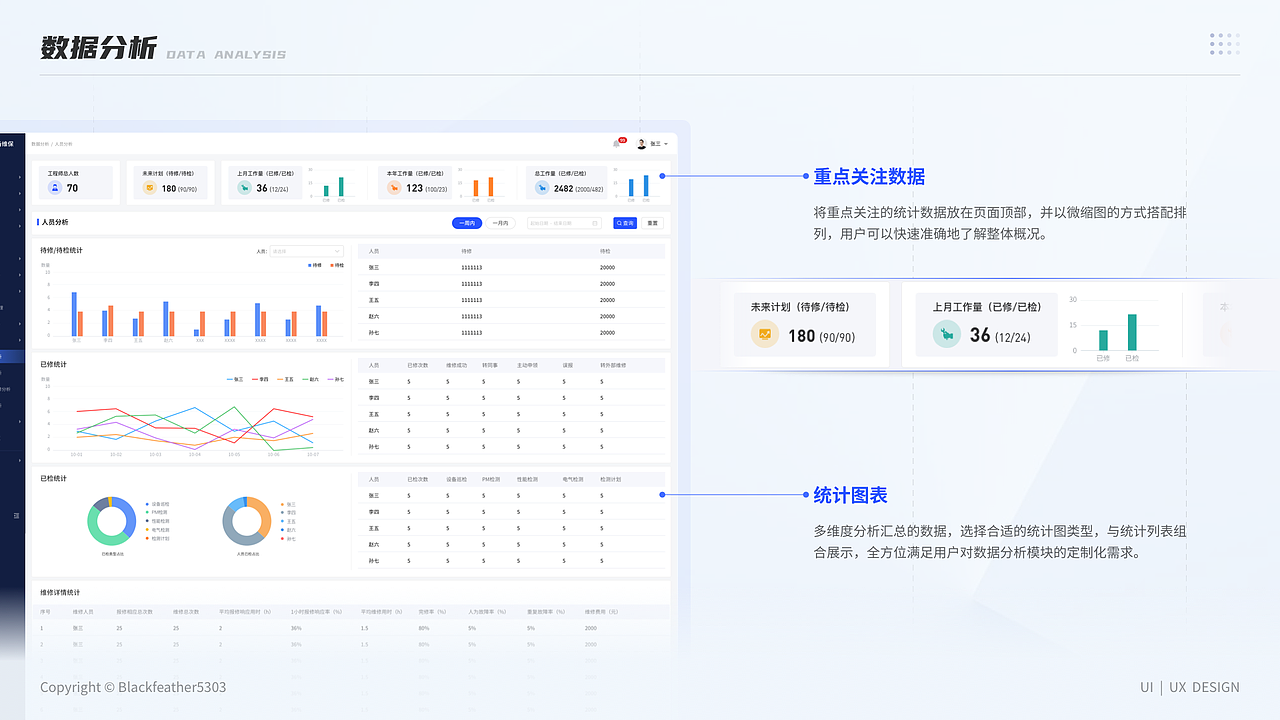Click the 电气检测 column header in 已检 table
The image size is (1280, 720).
tap(573, 479)
